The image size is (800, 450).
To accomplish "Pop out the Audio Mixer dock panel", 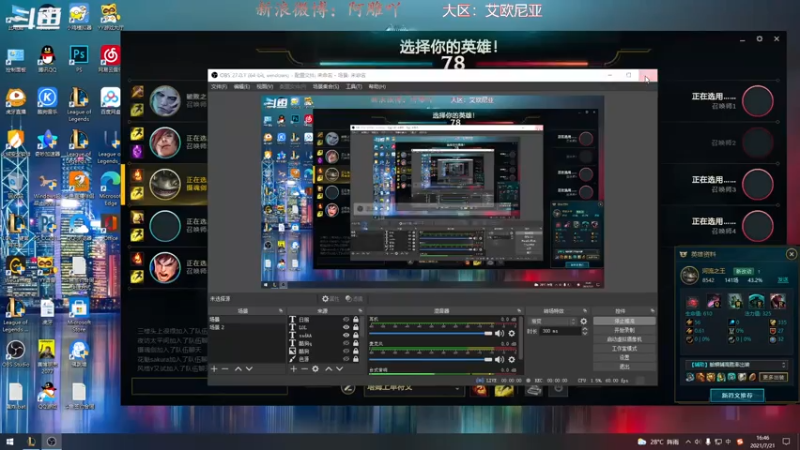I will [x=519, y=311].
